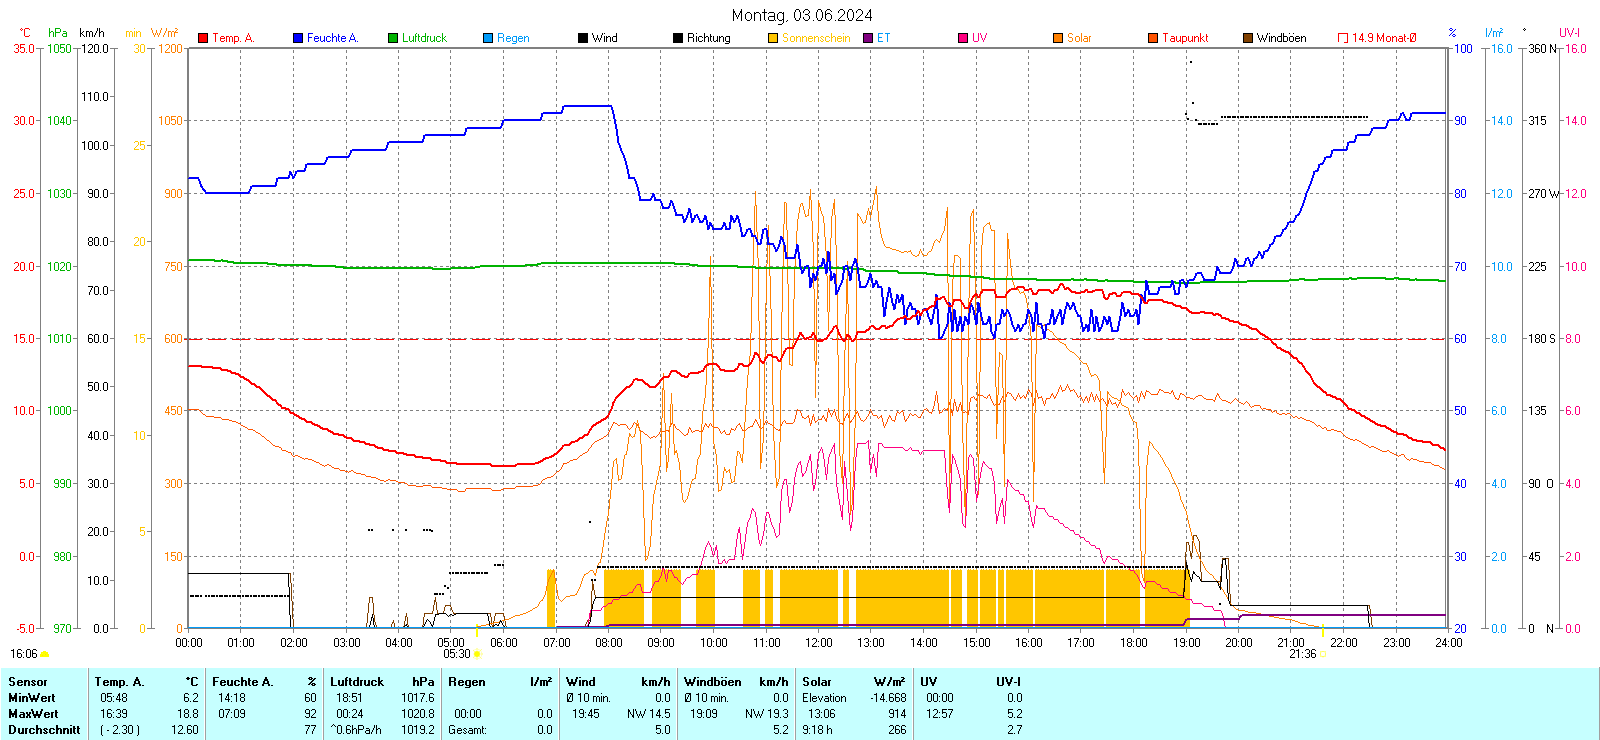Click the sunrise sun icon at 05:30
The width and height of the screenshot is (1600, 740).
[477, 654]
